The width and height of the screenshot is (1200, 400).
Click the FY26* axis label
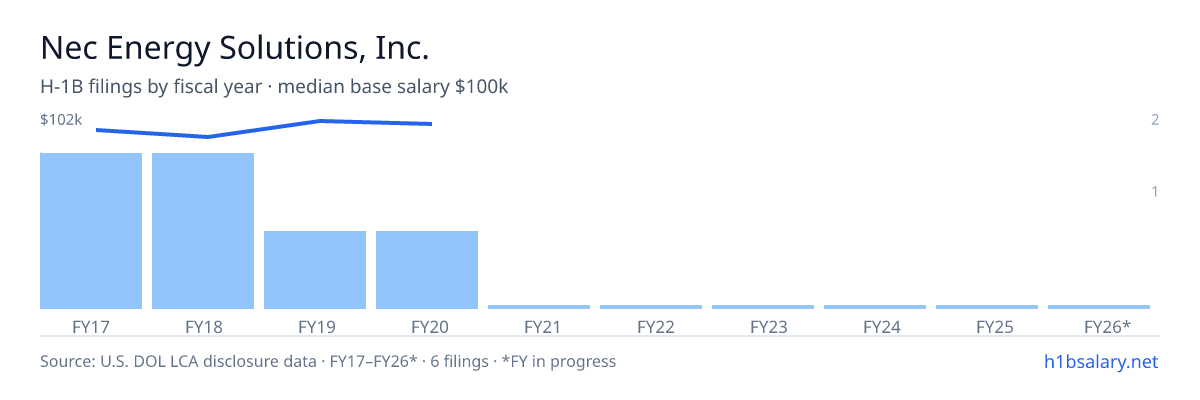tap(1107, 326)
